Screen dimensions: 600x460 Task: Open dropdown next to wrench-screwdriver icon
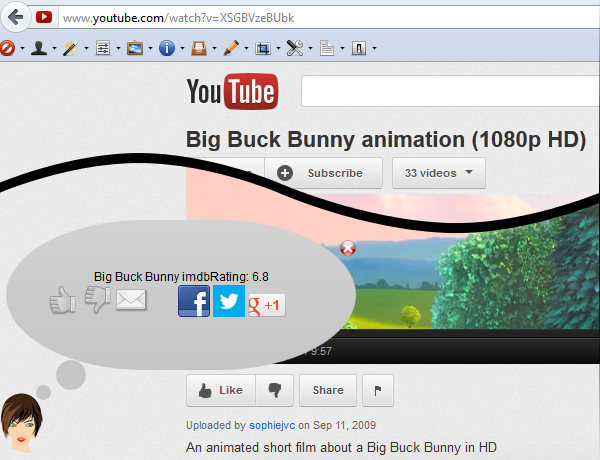tap(310, 48)
